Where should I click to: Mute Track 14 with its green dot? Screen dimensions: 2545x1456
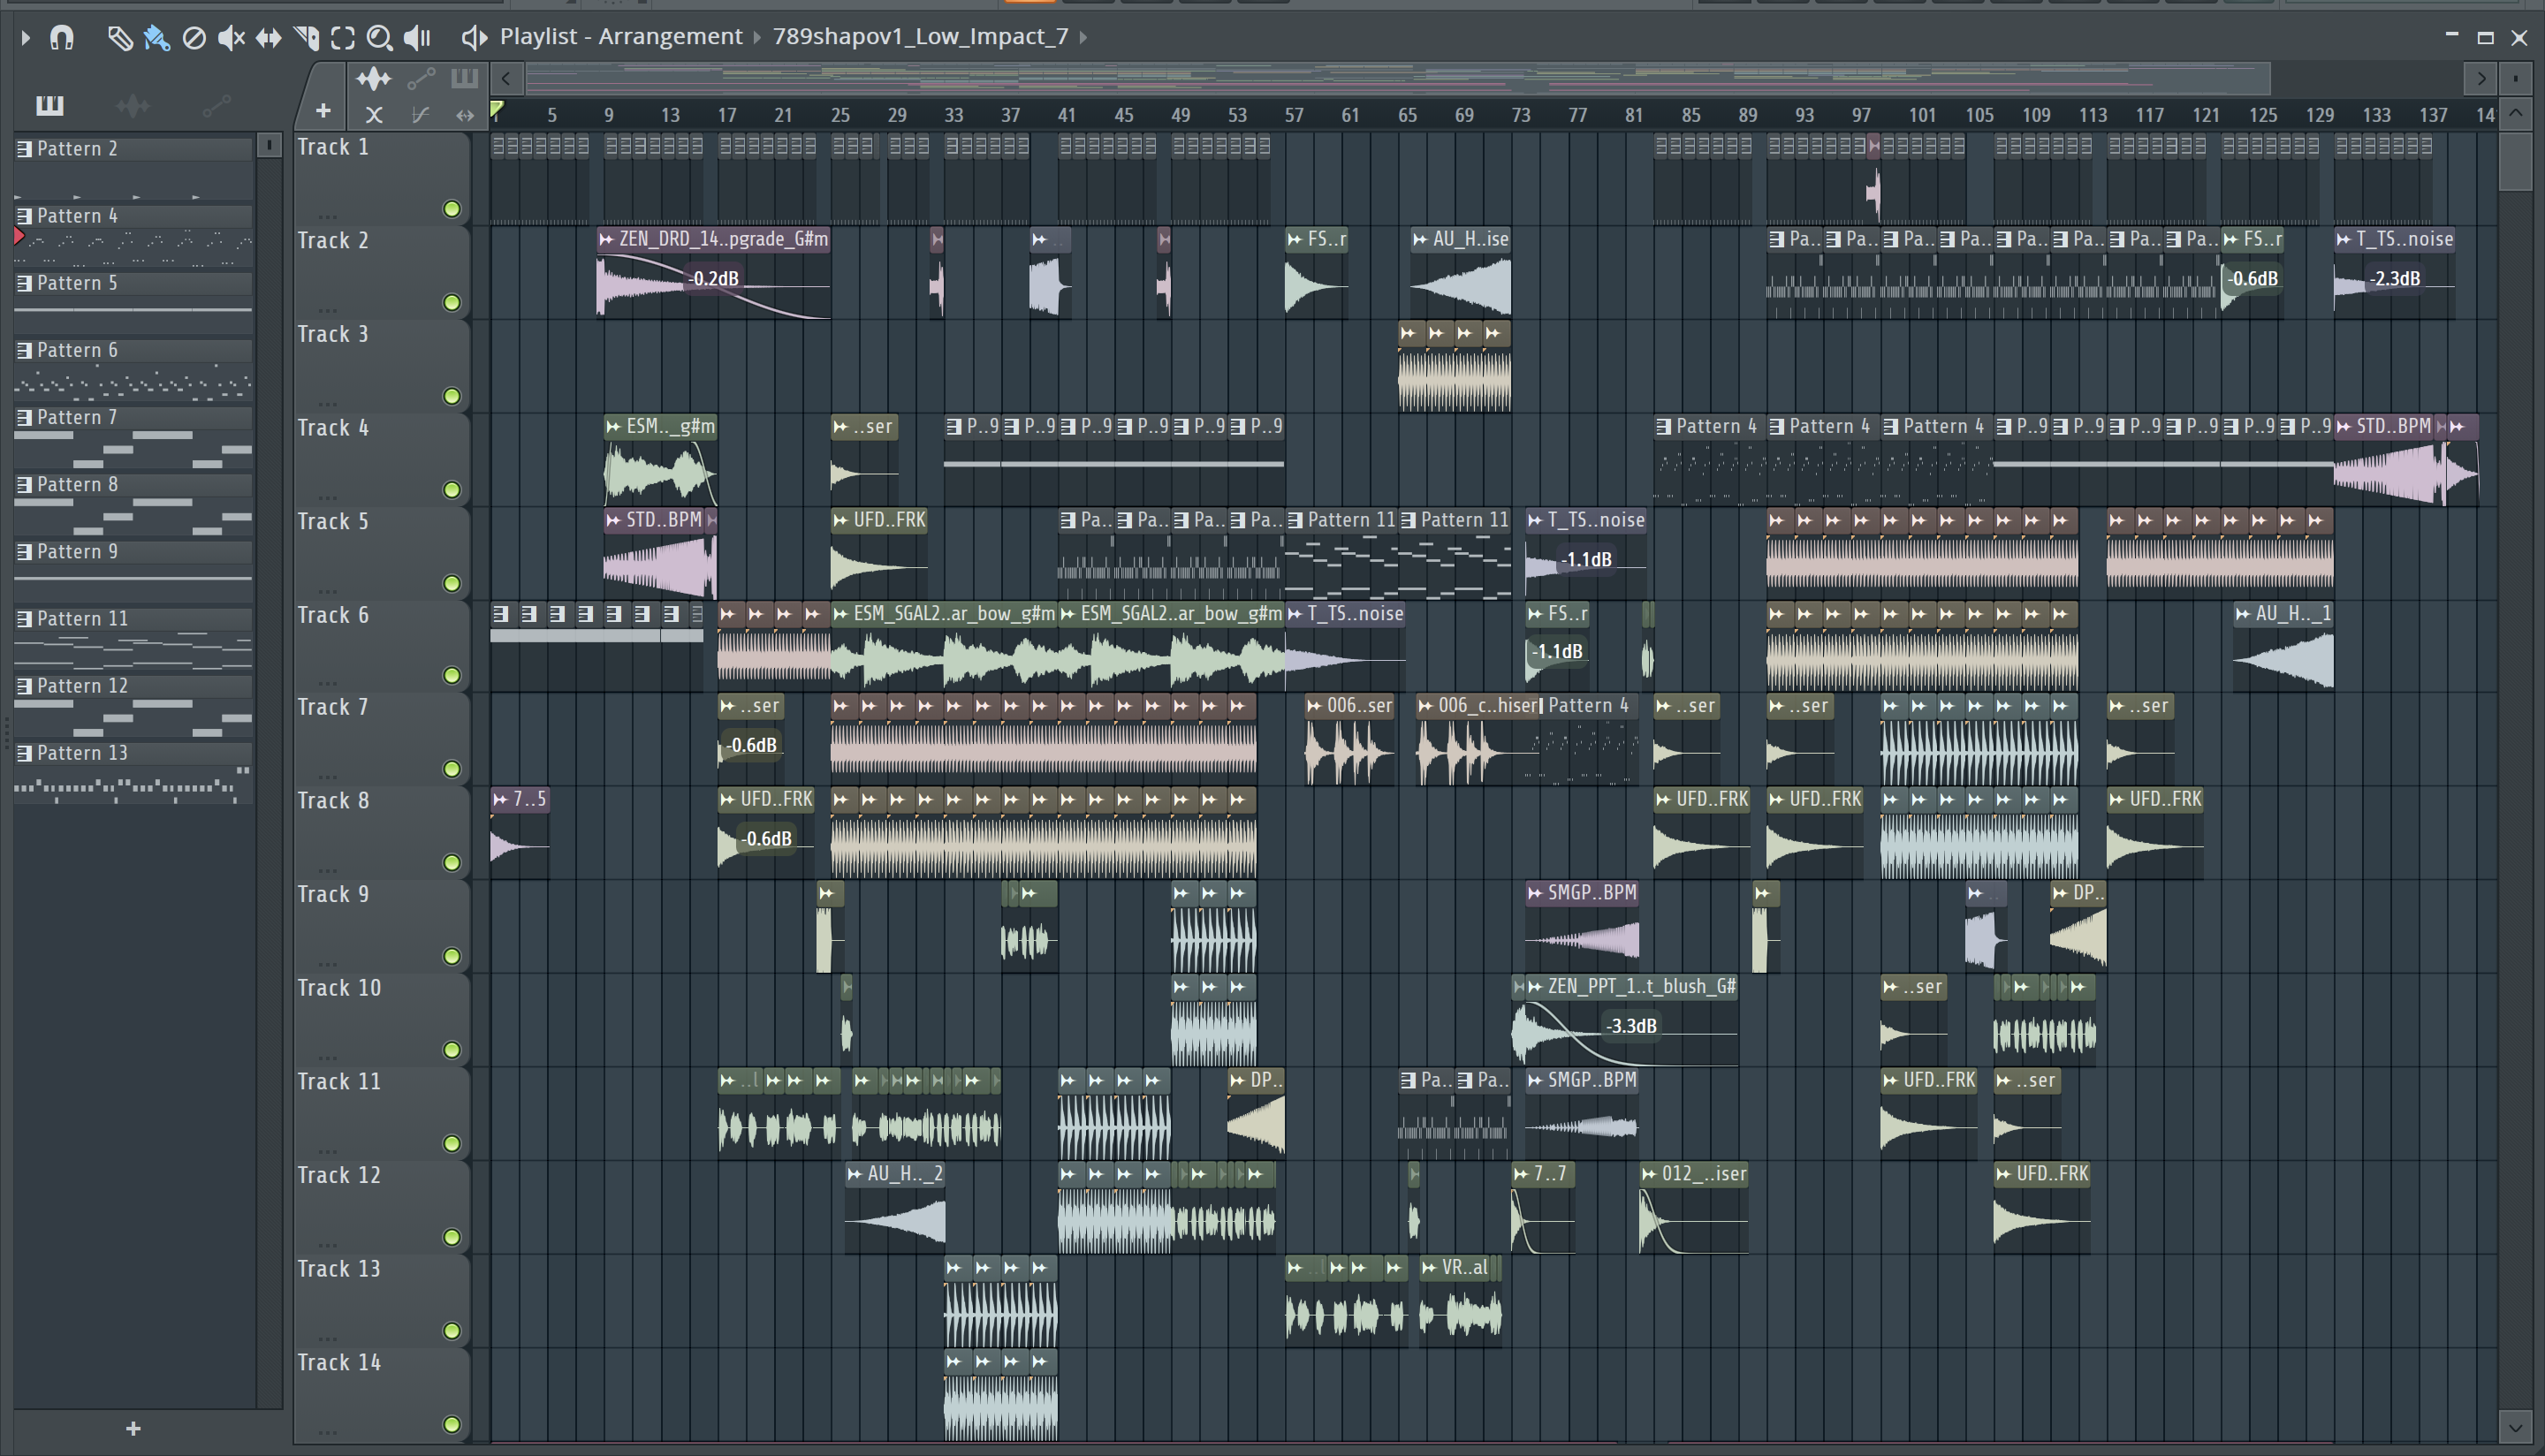(x=452, y=1424)
